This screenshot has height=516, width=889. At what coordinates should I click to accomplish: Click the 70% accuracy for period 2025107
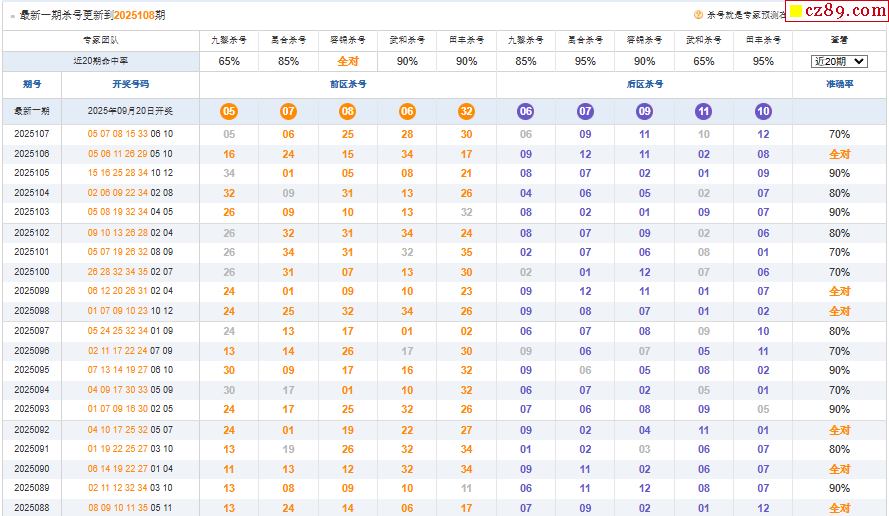[840, 134]
